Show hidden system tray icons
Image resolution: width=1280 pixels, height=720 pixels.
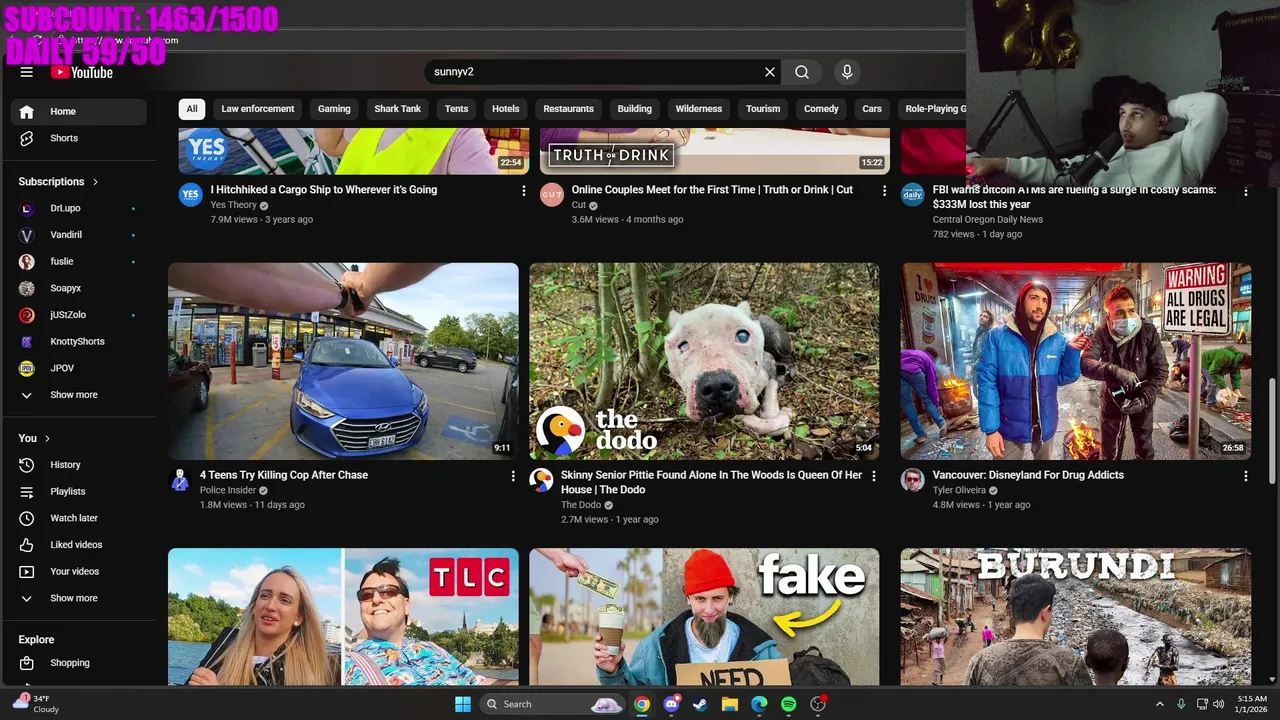(1159, 704)
